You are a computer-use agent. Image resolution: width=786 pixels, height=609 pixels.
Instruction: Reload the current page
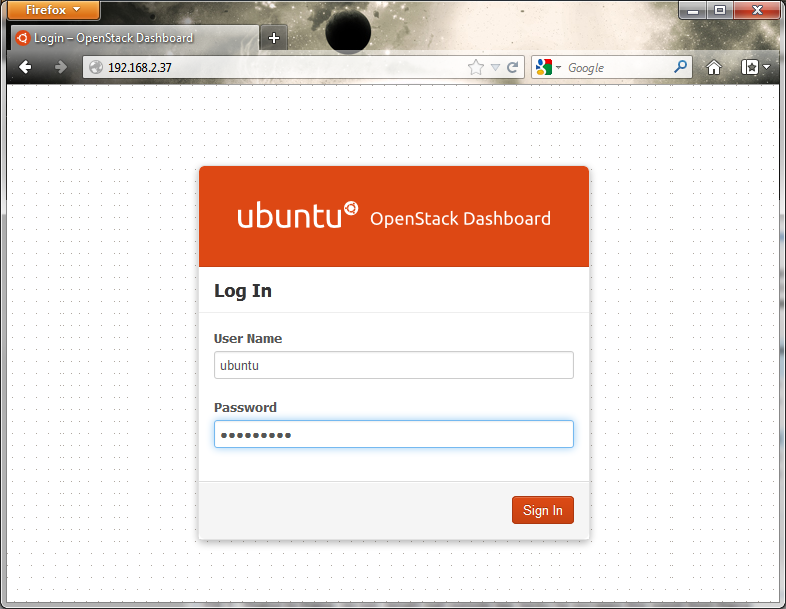[x=512, y=67]
